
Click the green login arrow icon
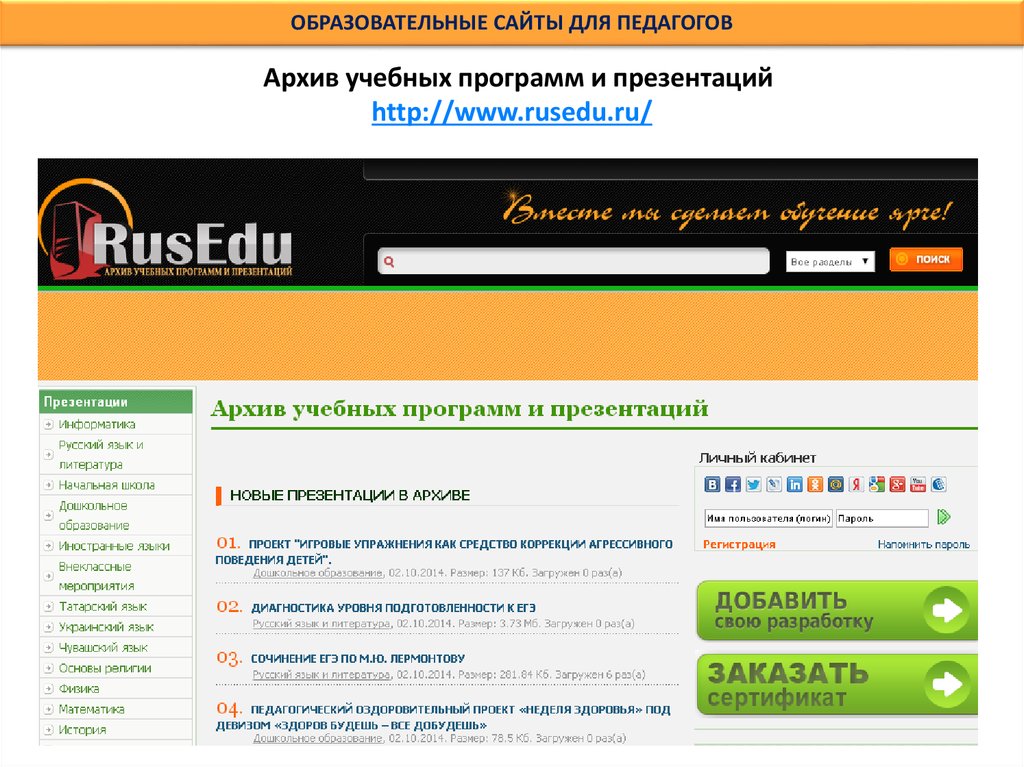944,517
